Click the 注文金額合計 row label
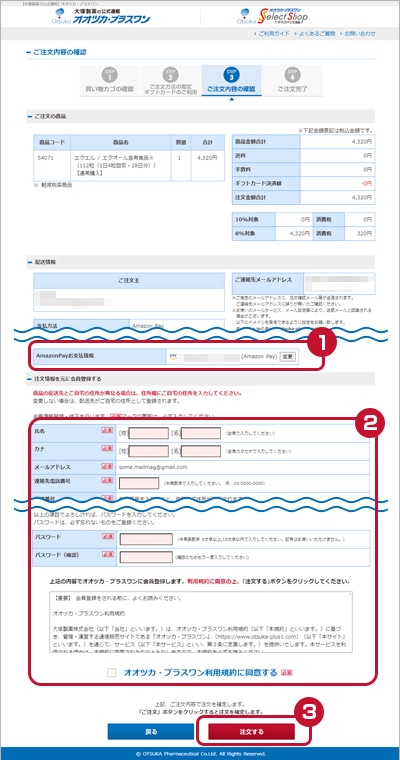 [266, 197]
